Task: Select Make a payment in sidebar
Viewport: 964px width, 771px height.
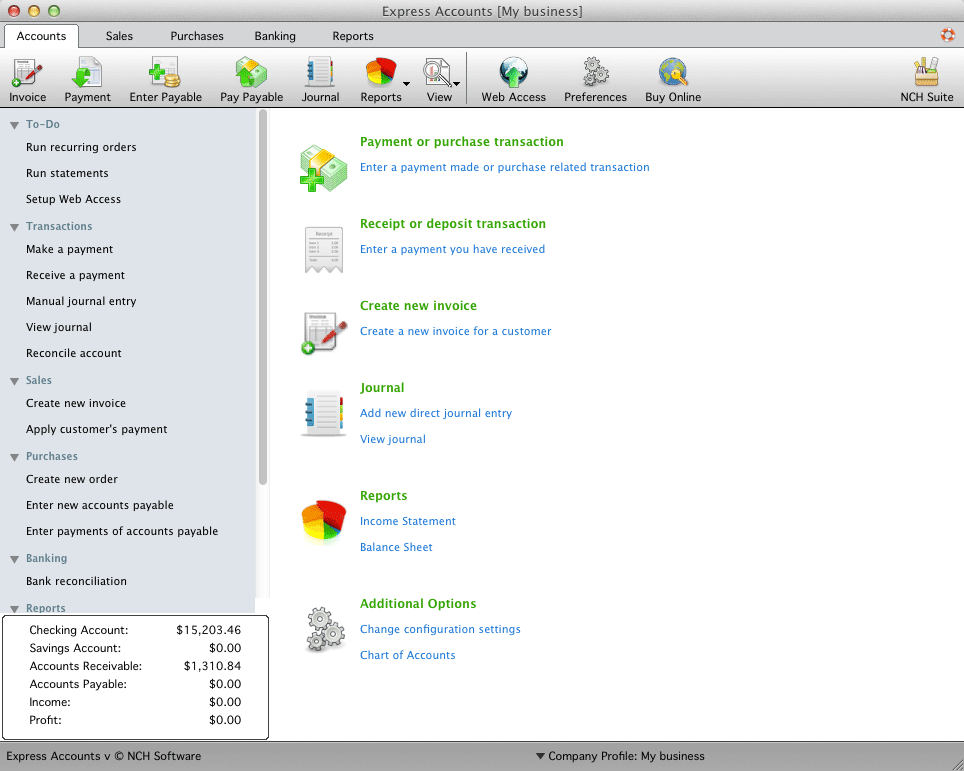Action: pyautogui.click(x=69, y=249)
